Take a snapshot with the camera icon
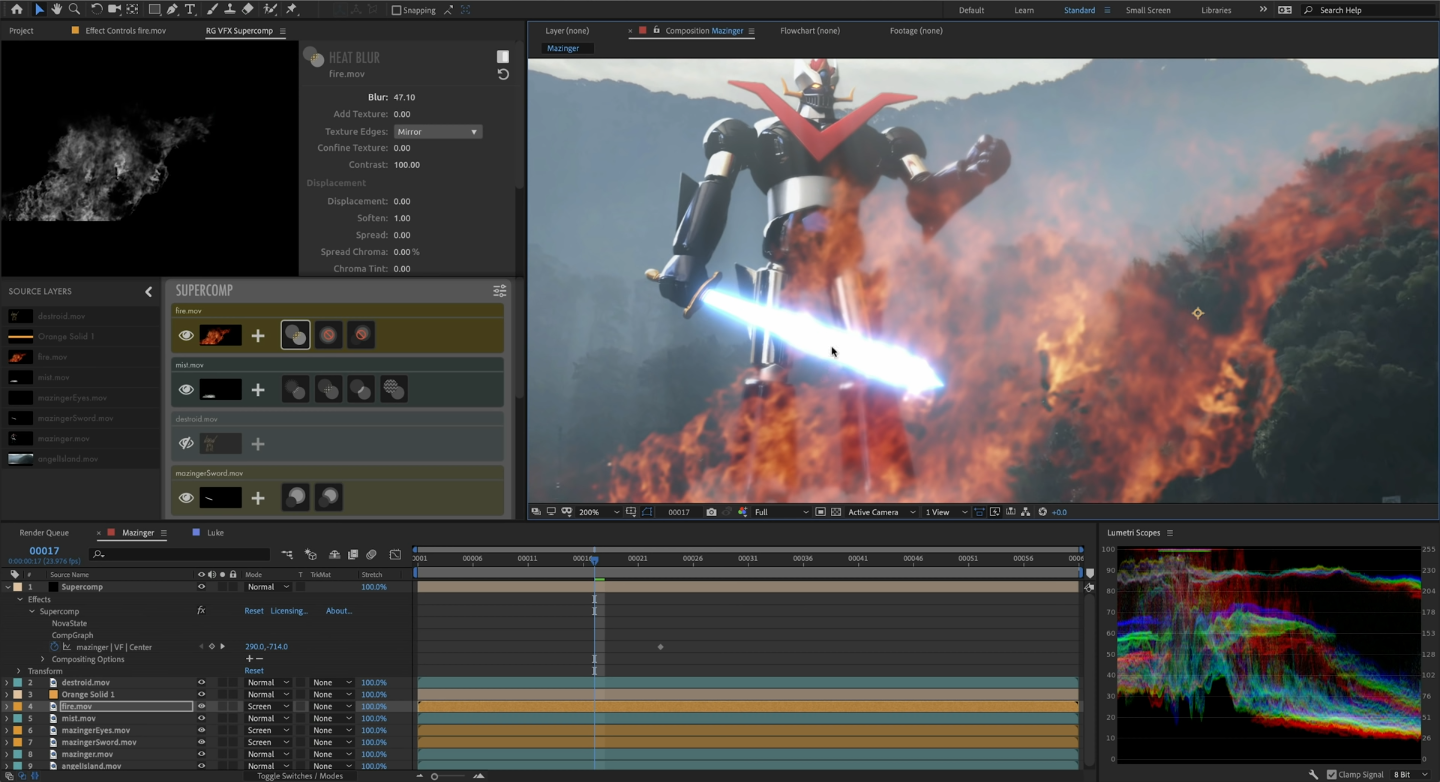The image size is (1440, 782). pos(711,512)
